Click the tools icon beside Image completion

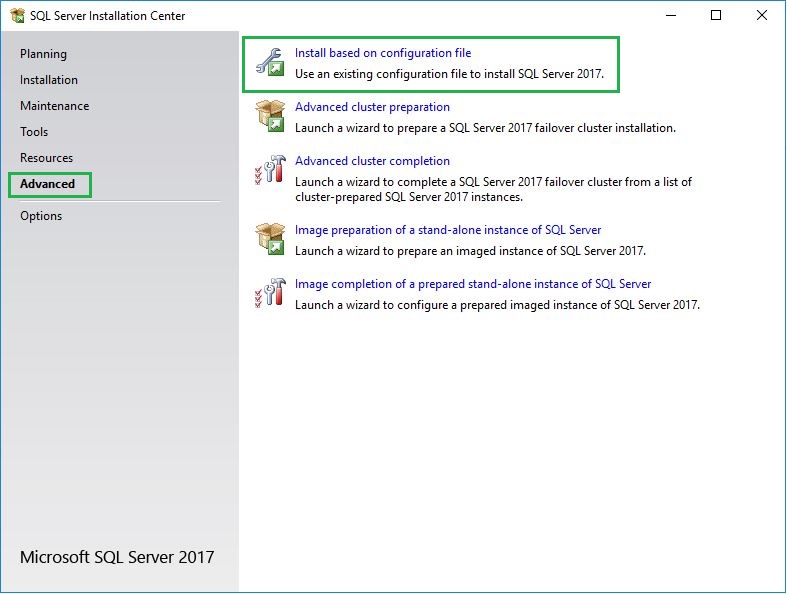(x=270, y=293)
